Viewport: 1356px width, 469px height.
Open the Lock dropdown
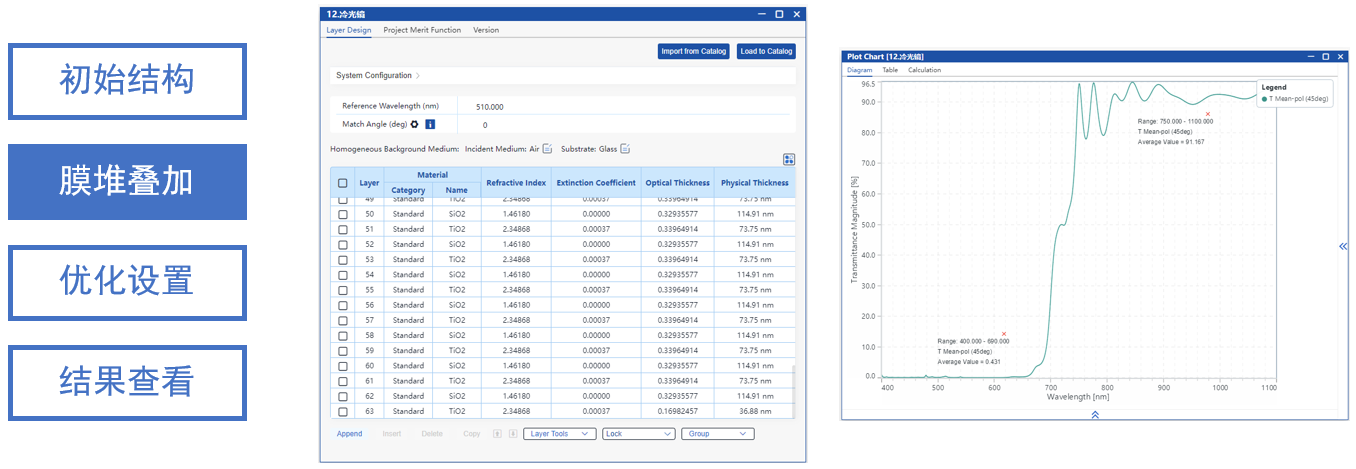638,434
